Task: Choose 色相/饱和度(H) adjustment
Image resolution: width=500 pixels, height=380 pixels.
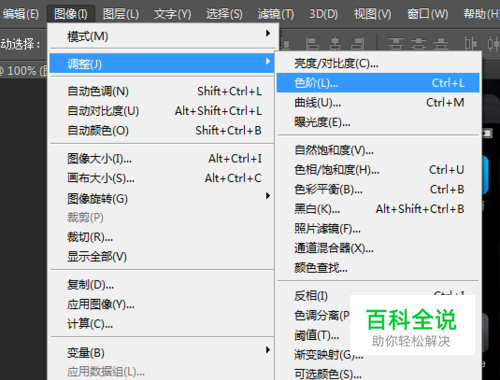Action: 378,170
